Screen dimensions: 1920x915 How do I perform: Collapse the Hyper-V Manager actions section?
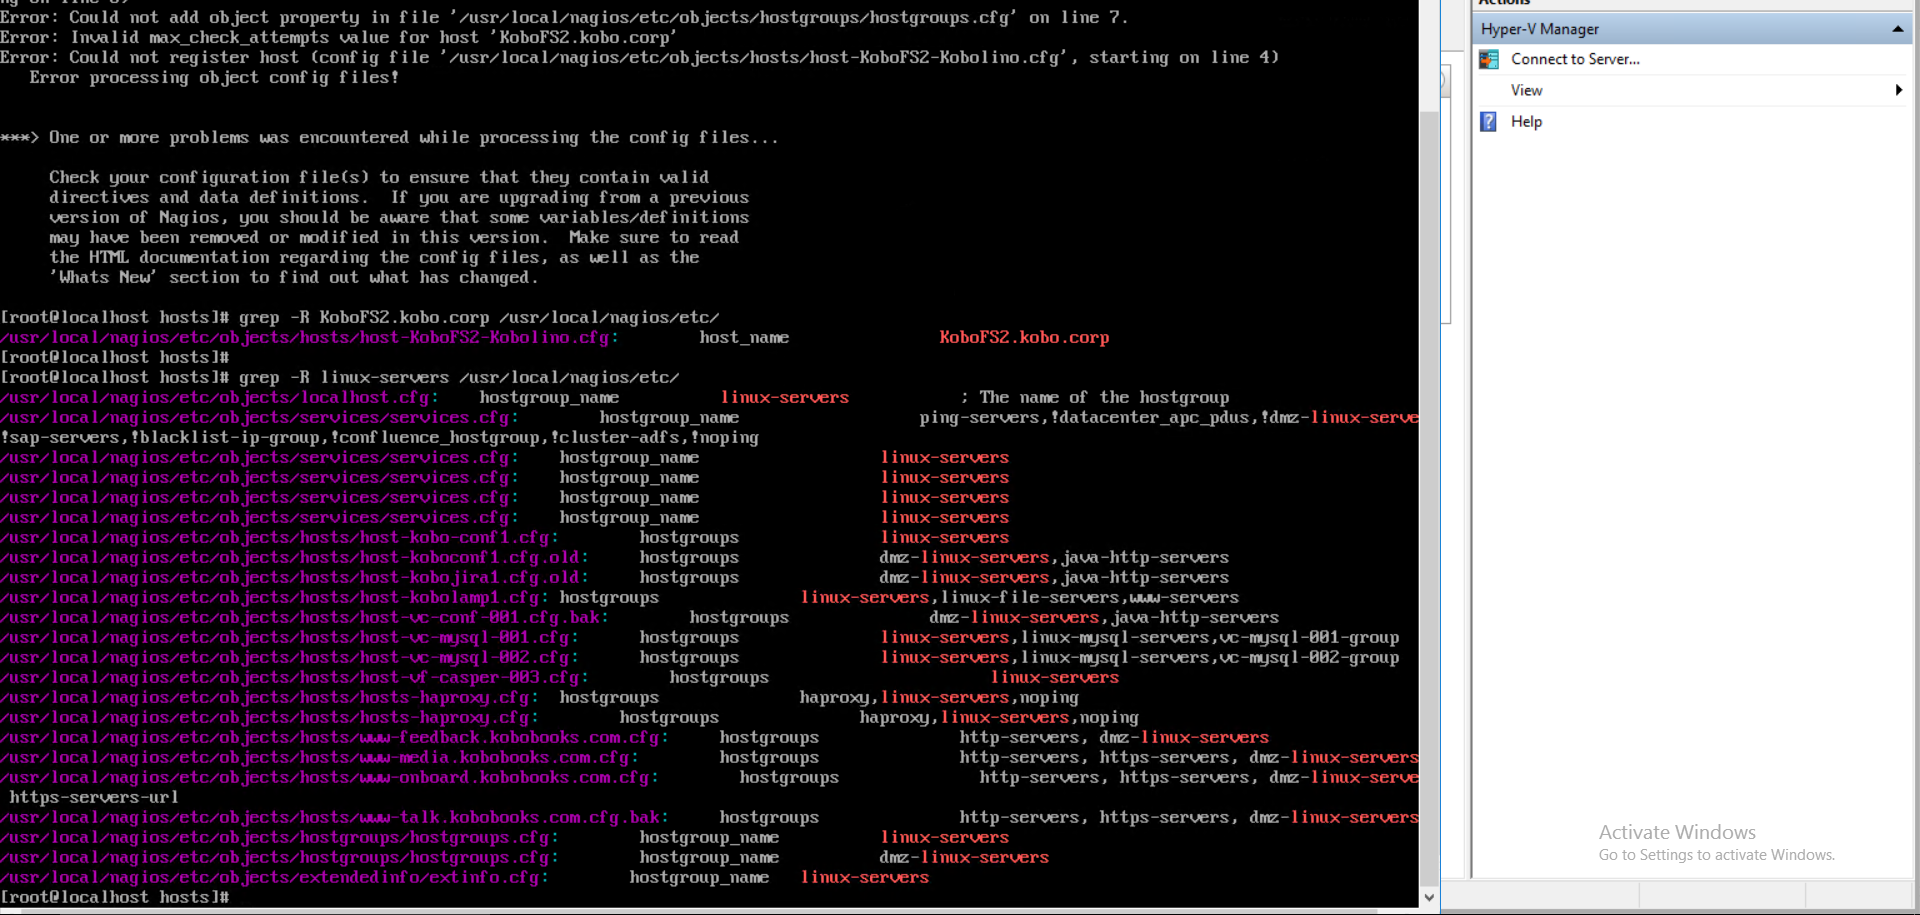coord(1897,29)
